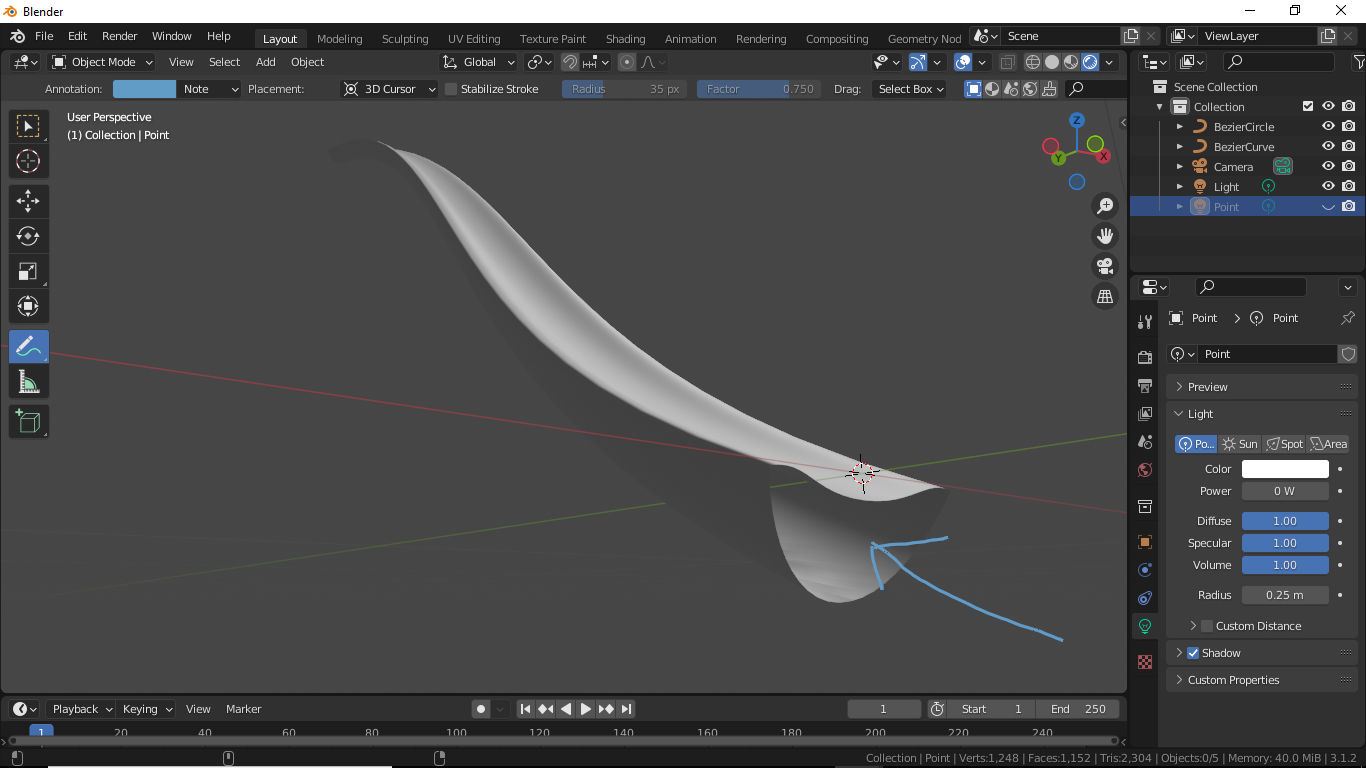
Task: Set light type to Spot
Action: pos(1284,444)
